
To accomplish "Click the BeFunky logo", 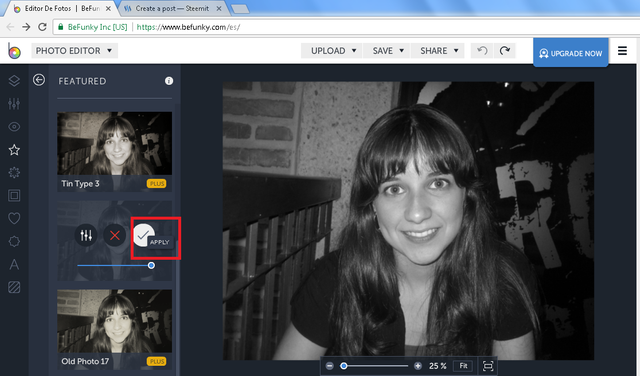I will (x=14, y=51).
